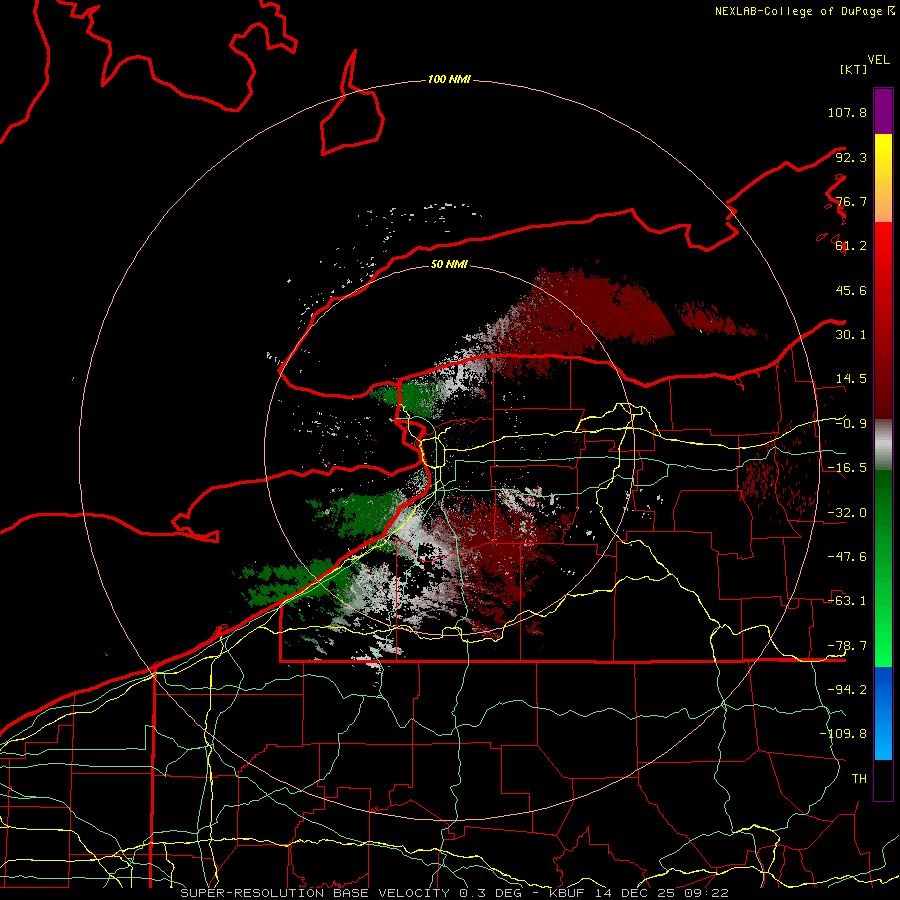Click the 50 NMI range ring label
The width and height of the screenshot is (900, 900).
[x=449, y=264]
